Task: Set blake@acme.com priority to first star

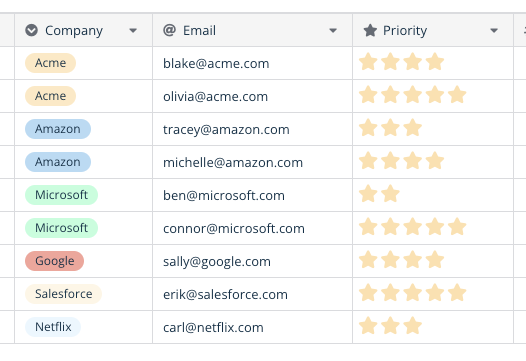Action: point(368,62)
